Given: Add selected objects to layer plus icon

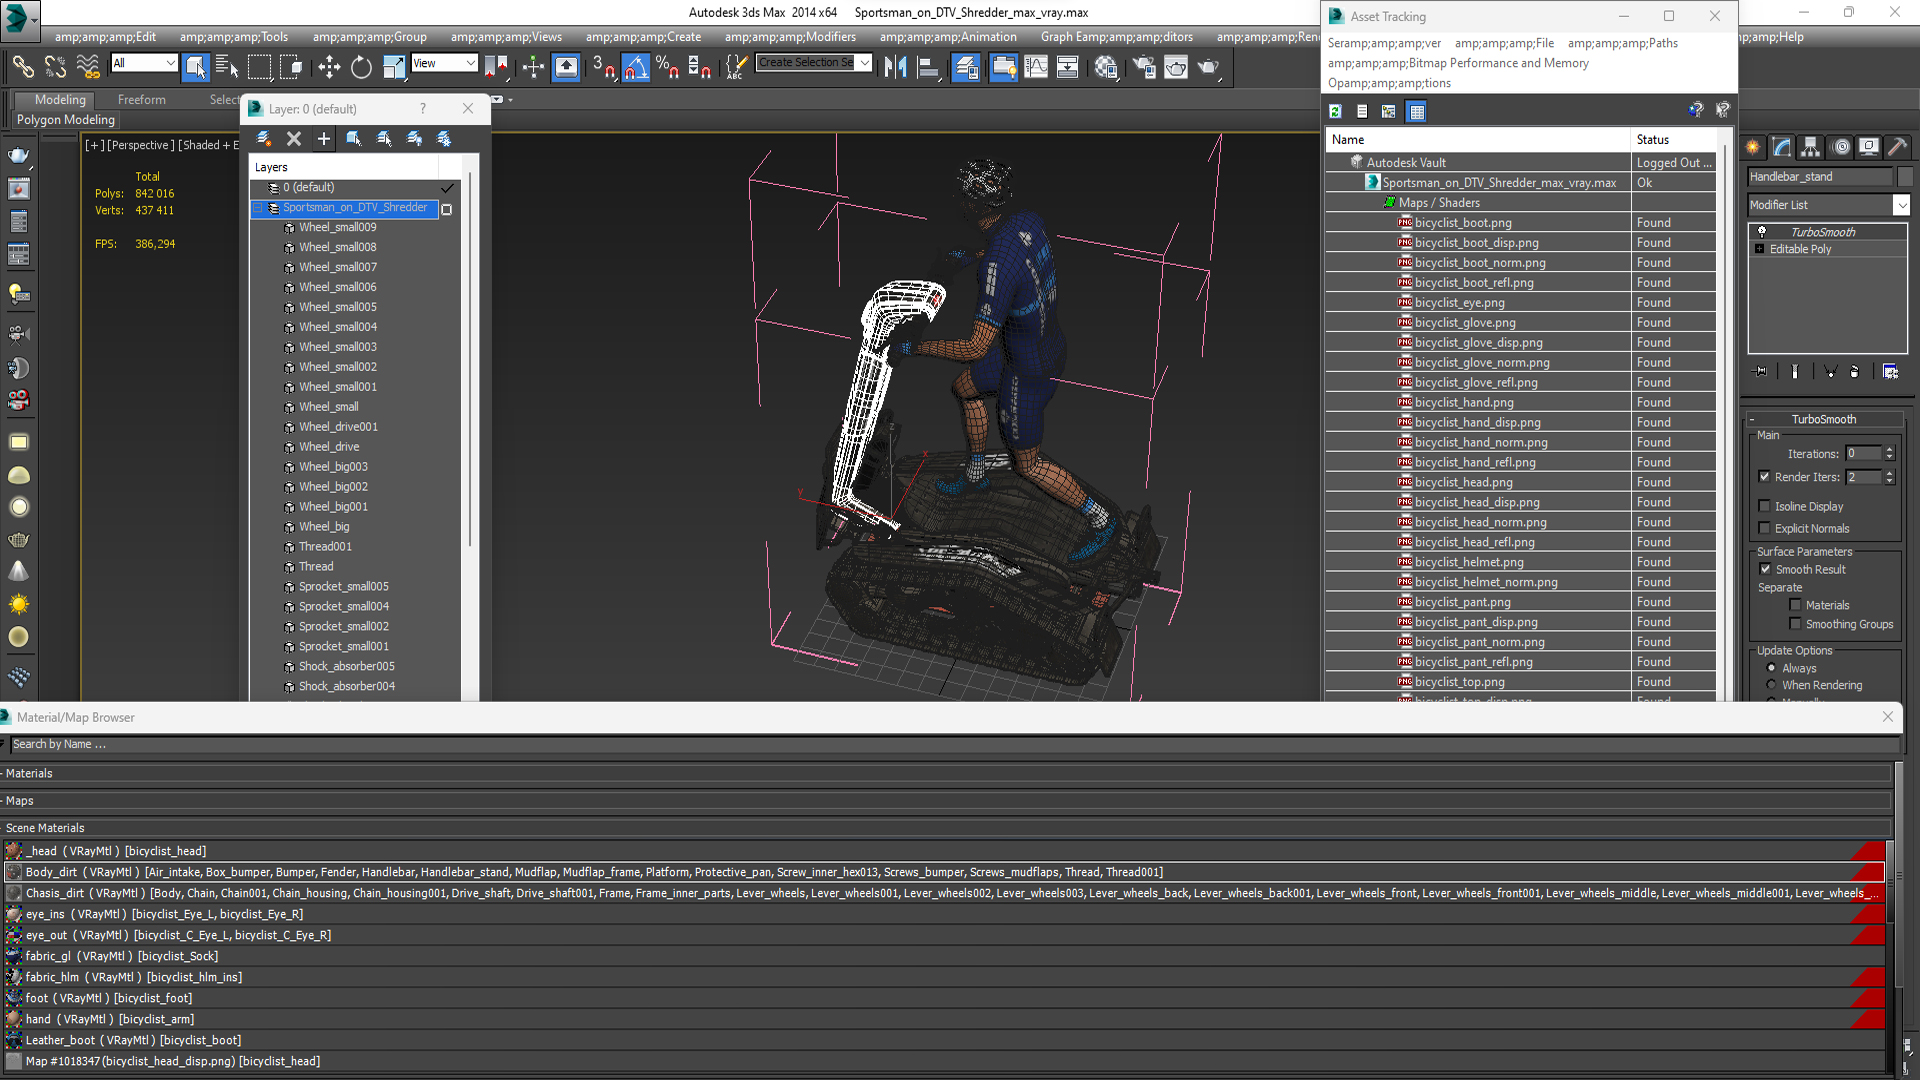Looking at the screenshot, I should (x=324, y=138).
